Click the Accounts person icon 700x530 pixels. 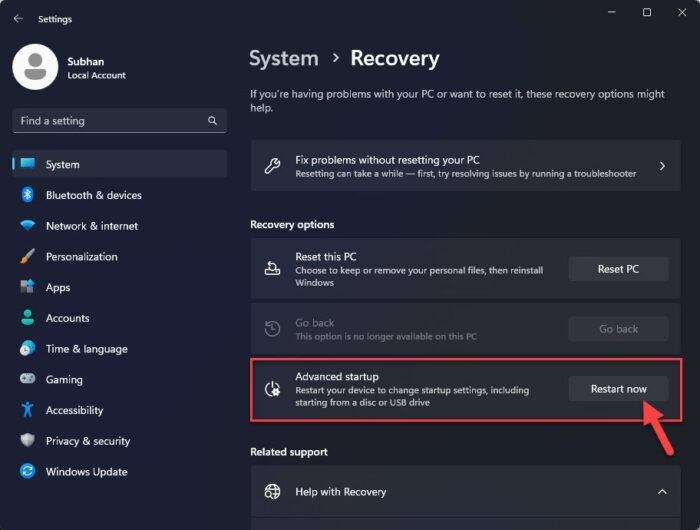point(28,317)
